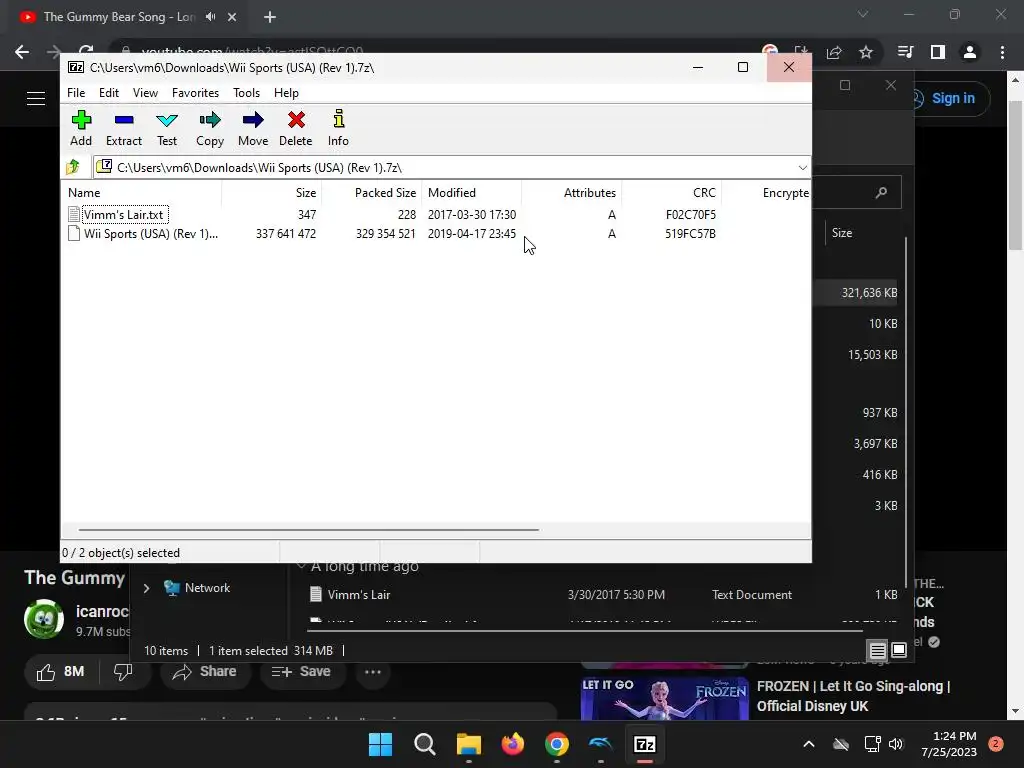Click the taskbar volume icon
Image resolution: width=1024 pixels, height=768 pixels.
coord(896,744)
